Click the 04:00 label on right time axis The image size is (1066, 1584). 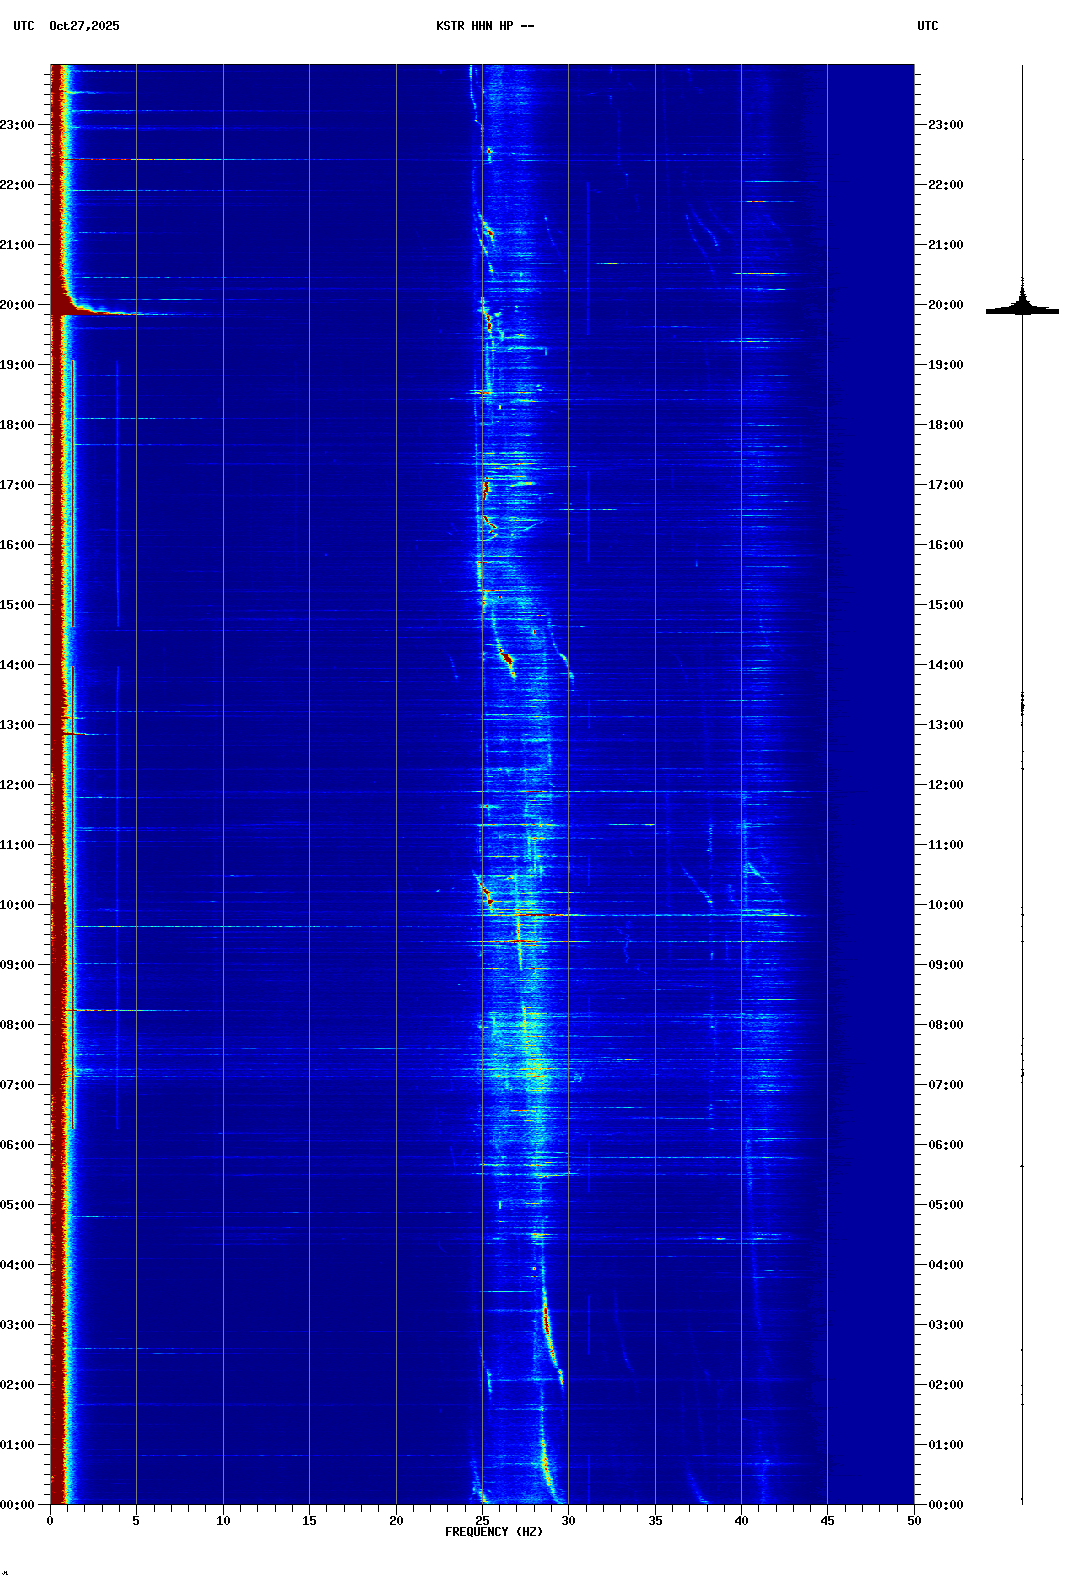(945, 1265)
